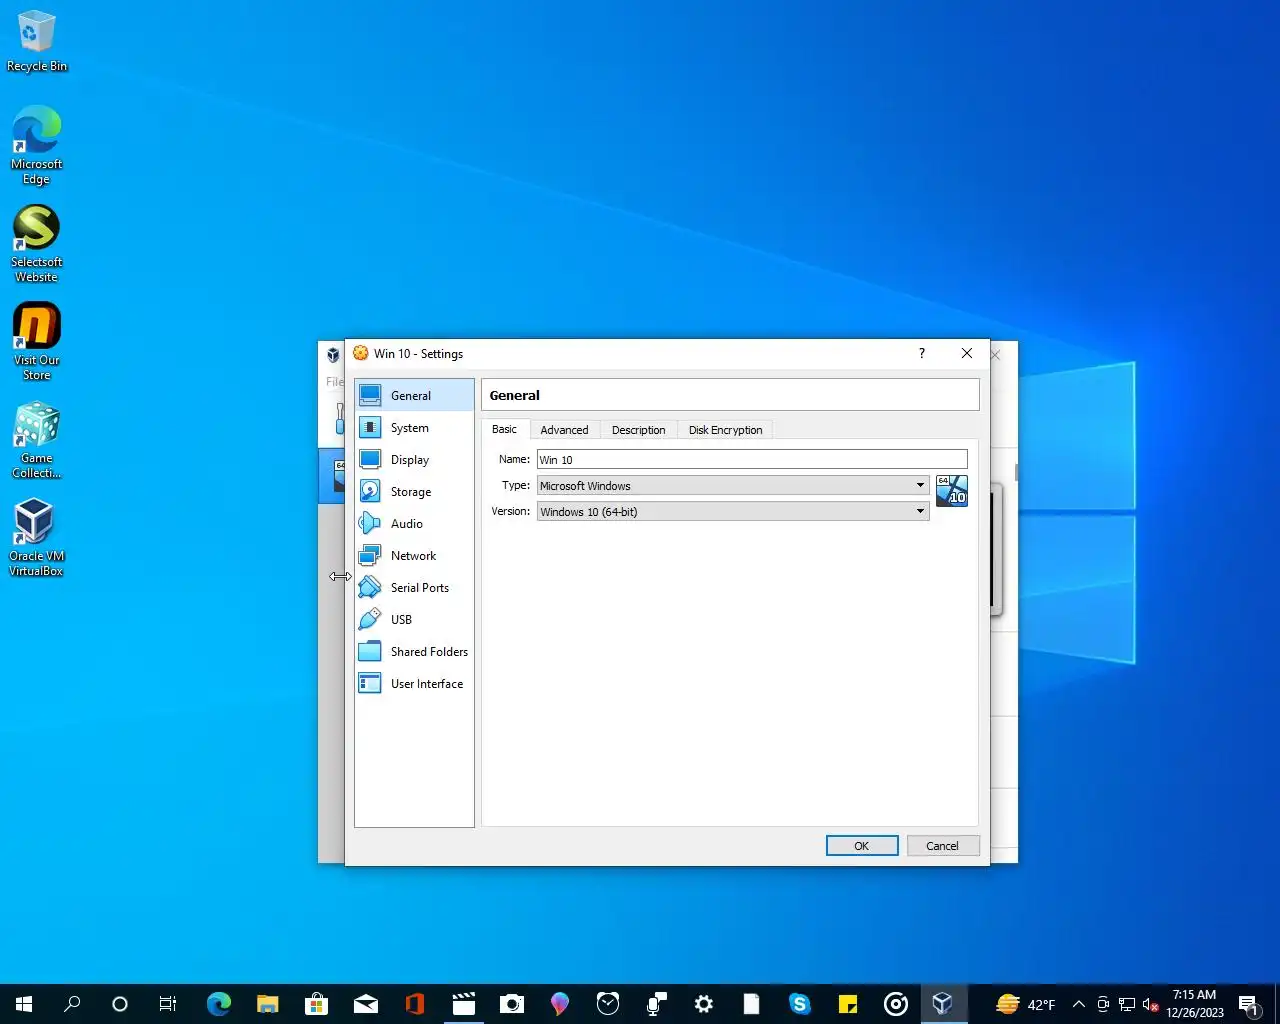The height and width of the screenshot is (1024, 1280).
Task: Open Task View in taskbar
Action: pyautogui.click(x=168, y=1004)
